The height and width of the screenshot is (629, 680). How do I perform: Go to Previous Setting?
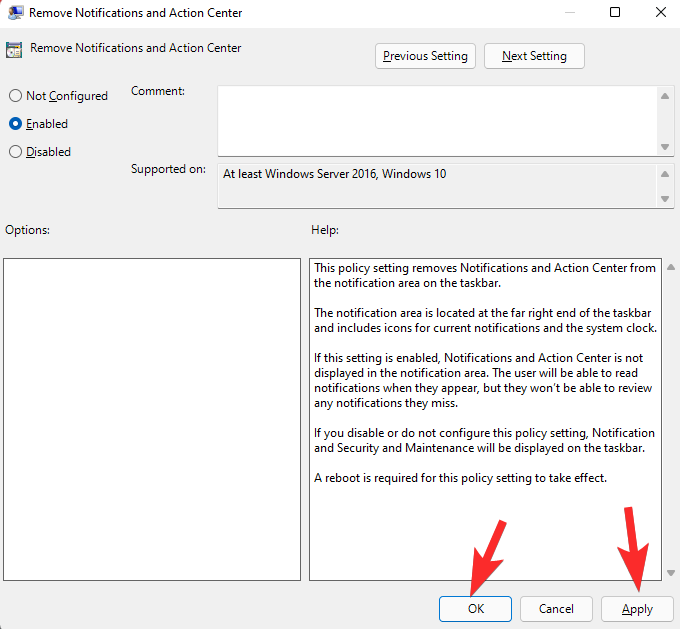[x=425, y=56]
